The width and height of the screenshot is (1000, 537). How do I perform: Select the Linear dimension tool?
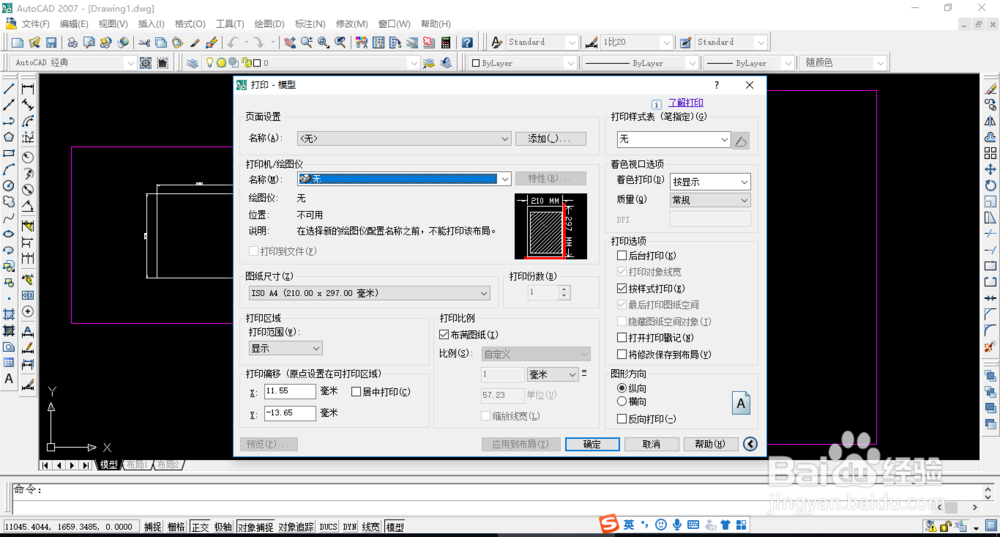pos(28,89)
